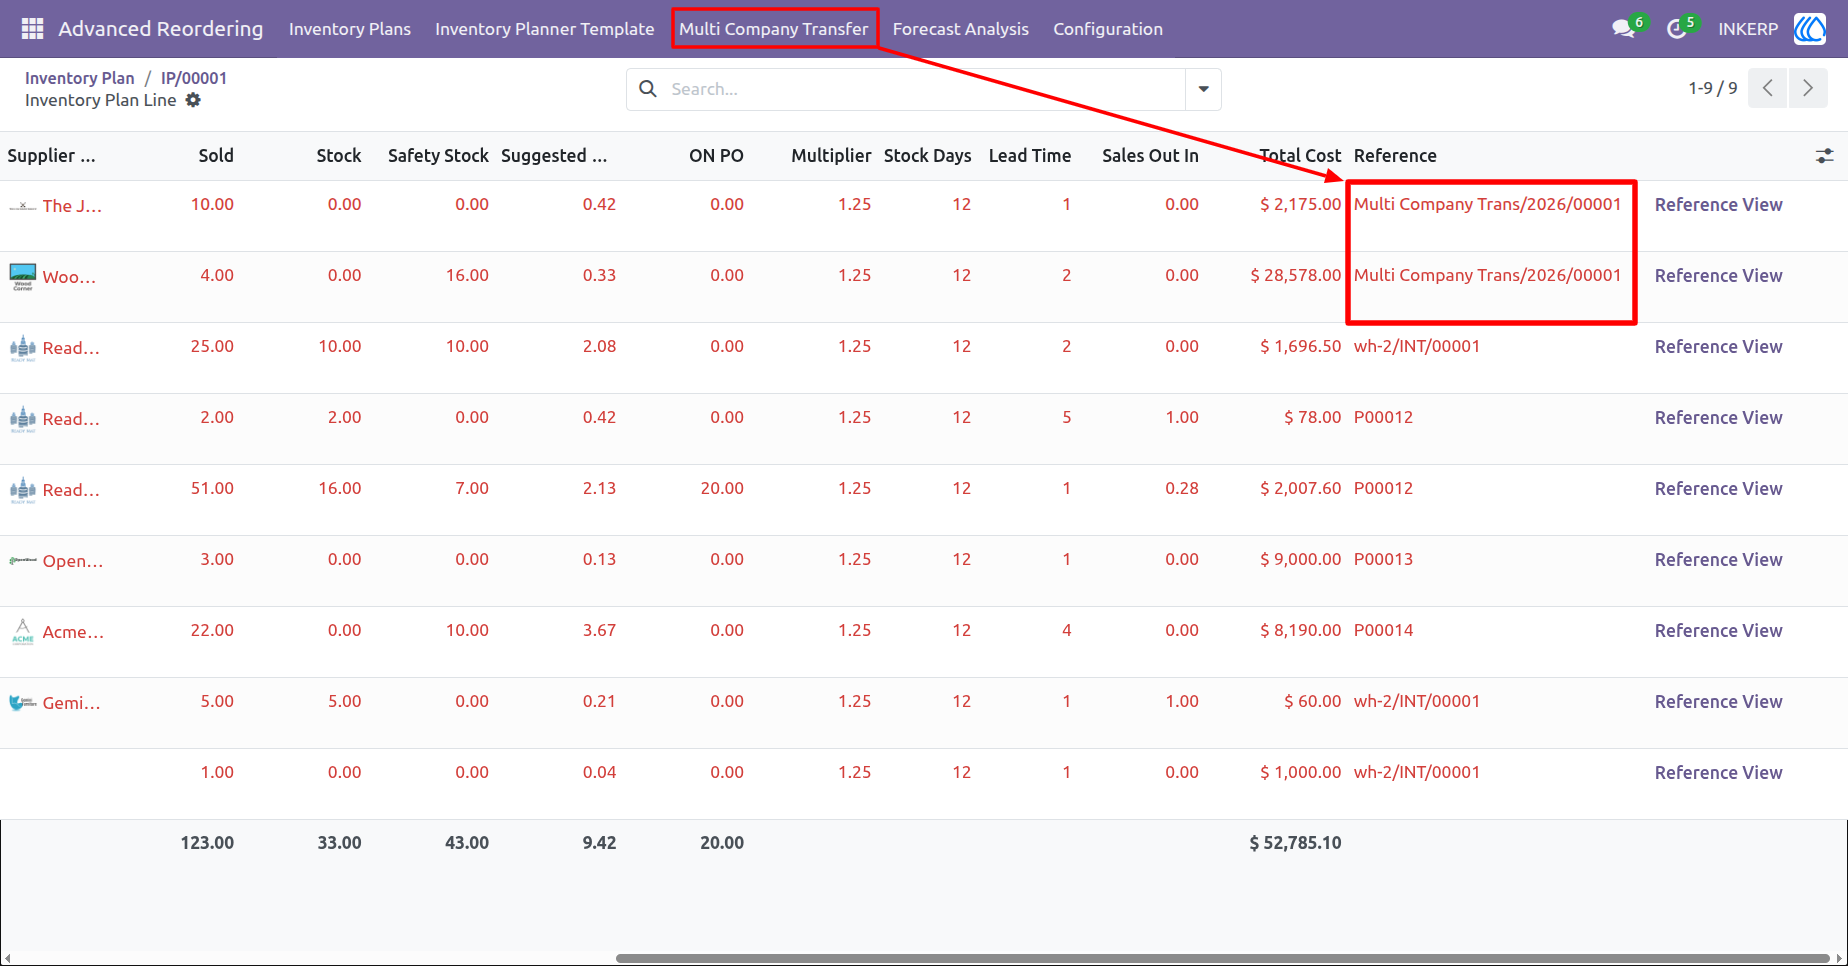The image size is (1848, 966).
Task: Open the column options adjust icon
Action: pos(1825,156)
